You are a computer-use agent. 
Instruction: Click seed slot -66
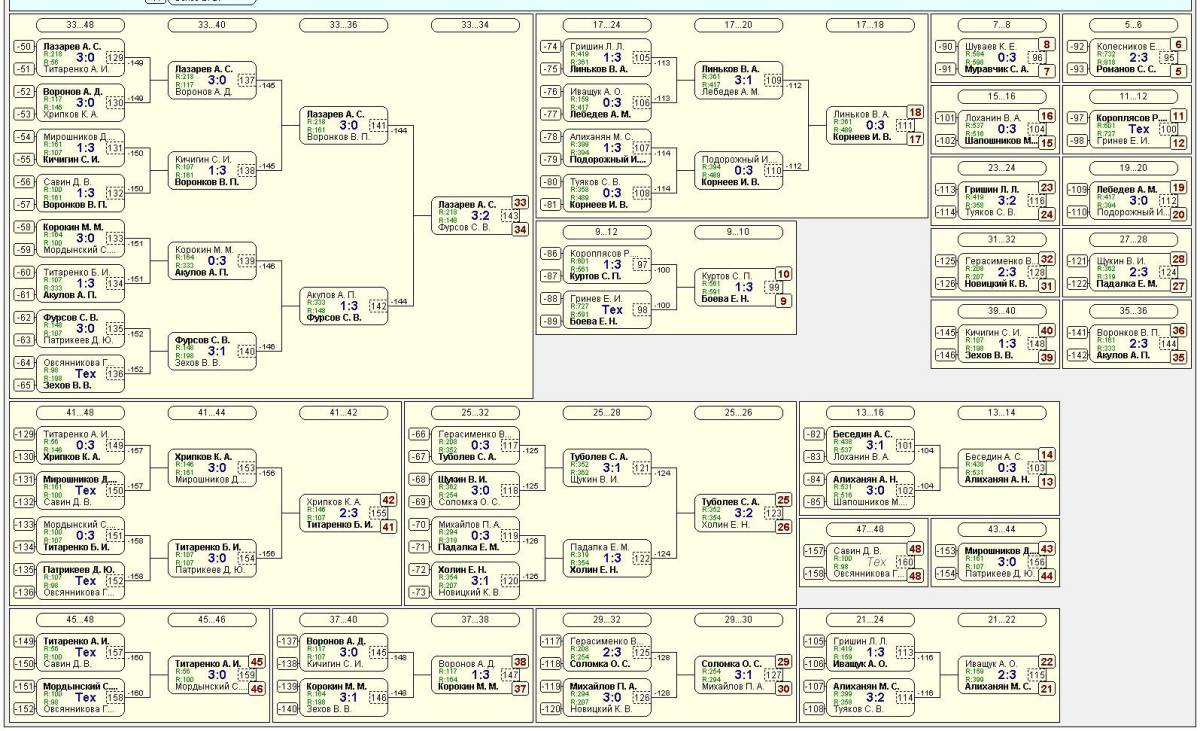tap(419, 434)
